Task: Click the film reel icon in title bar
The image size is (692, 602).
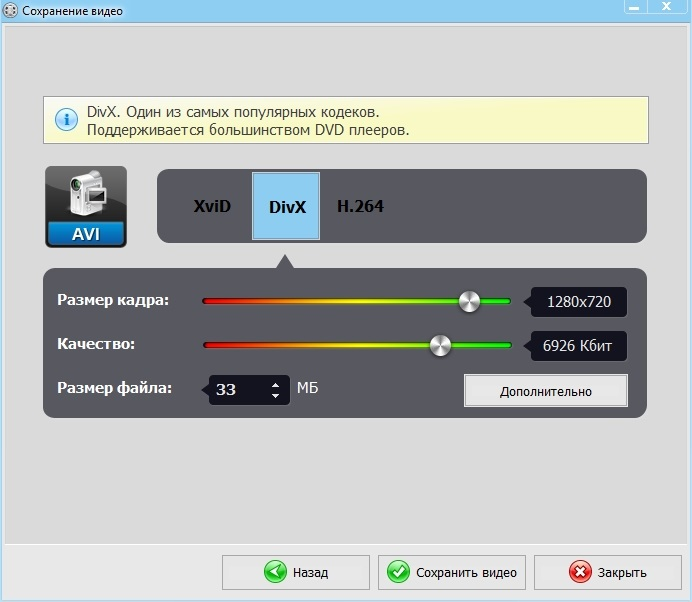Action: [x=10, y=10]
